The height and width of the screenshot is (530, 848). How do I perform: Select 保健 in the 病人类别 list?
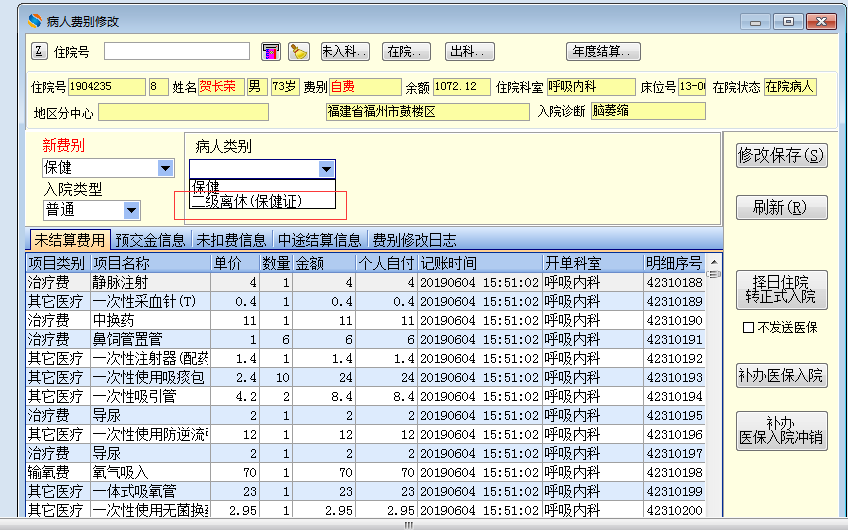(262, 187)
